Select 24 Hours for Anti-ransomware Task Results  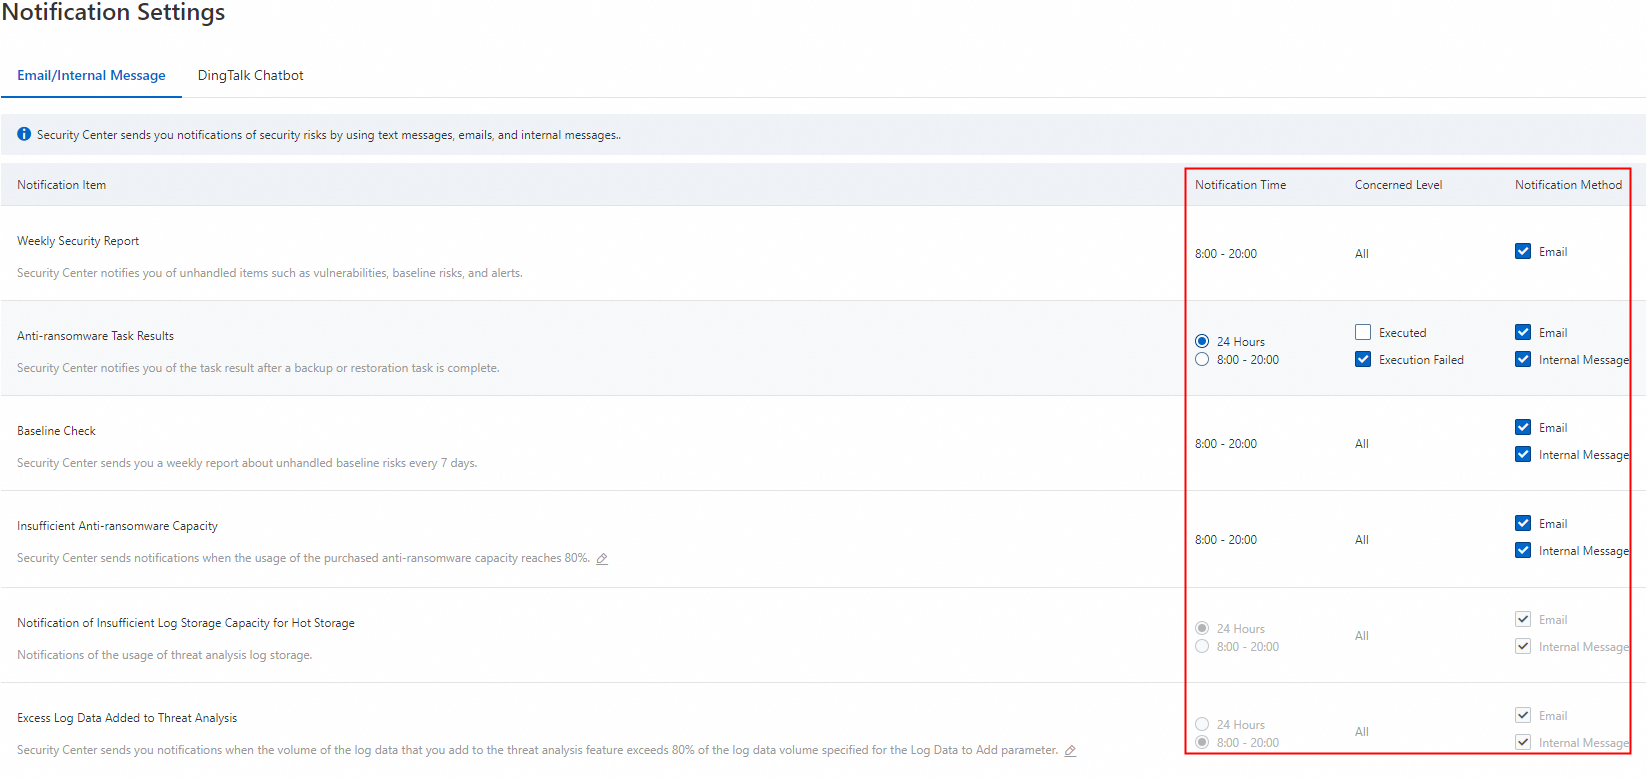(x=1202, y=341)
